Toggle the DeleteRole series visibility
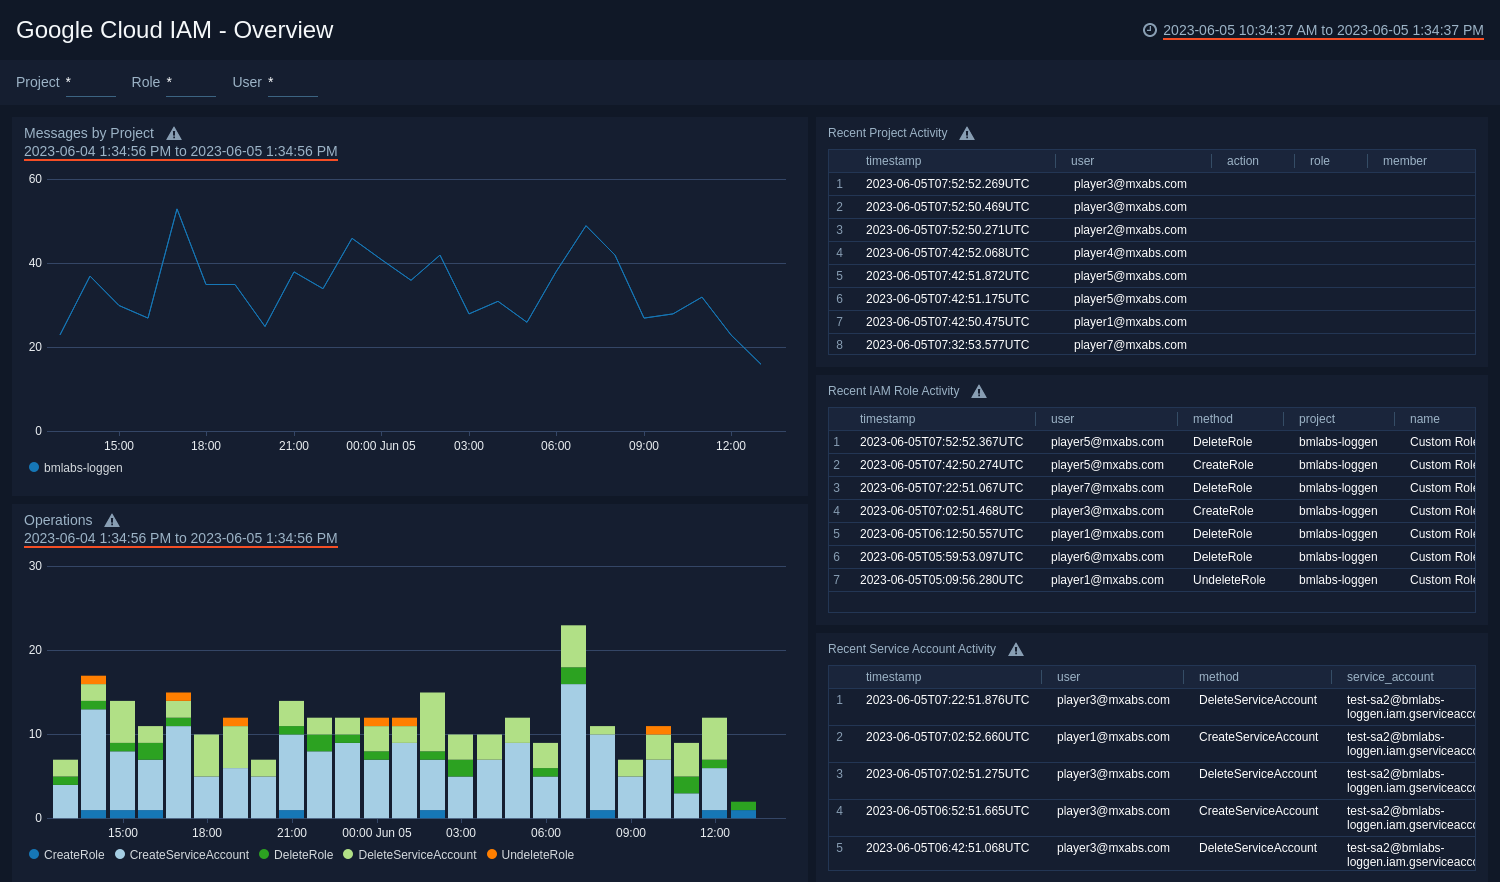 [262, 855]
